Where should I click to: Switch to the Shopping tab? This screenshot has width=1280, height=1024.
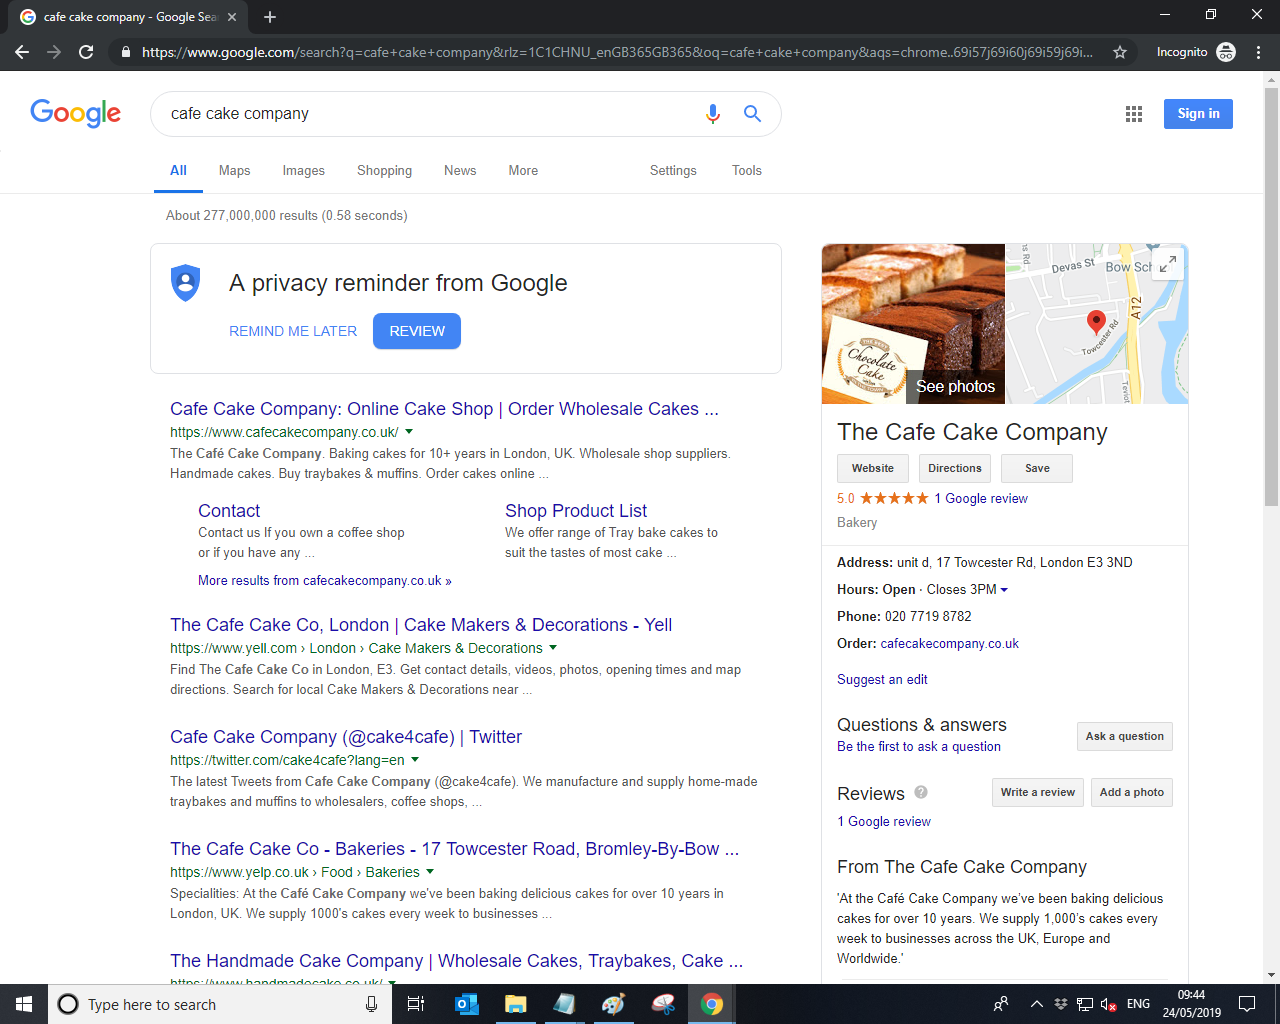point(385,171)
